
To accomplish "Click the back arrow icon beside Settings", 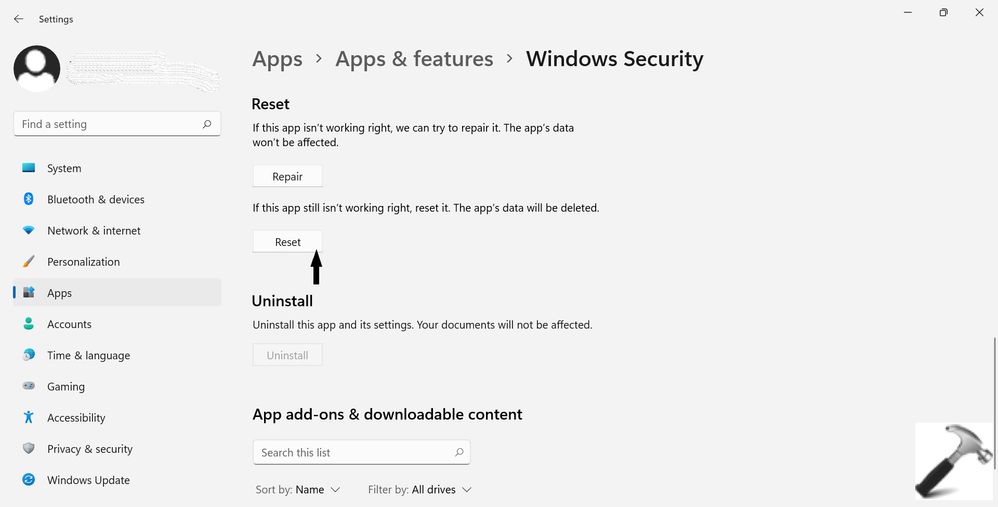I will pyautogui.click(x=18, y=19).
